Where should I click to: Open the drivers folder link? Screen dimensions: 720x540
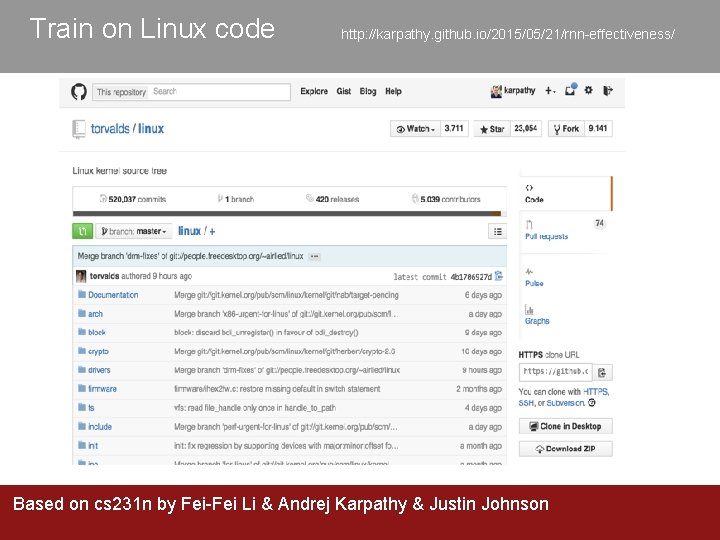click(99, 370)
